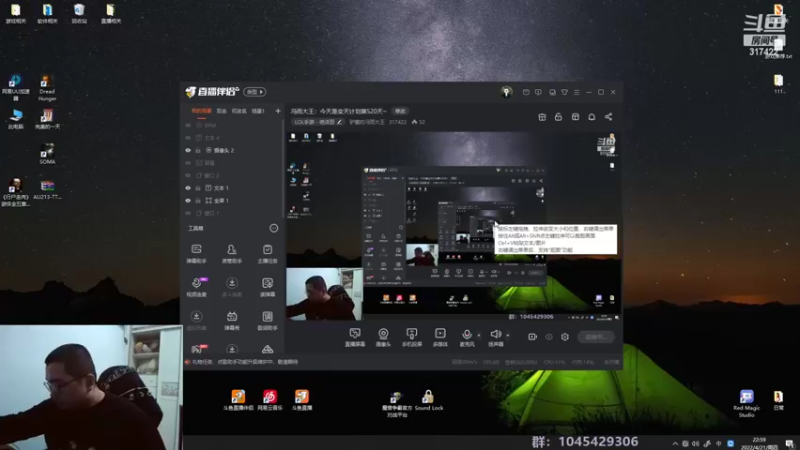
Task: Switch to the 我的场景 scene tab
Action: pos(201,111)
